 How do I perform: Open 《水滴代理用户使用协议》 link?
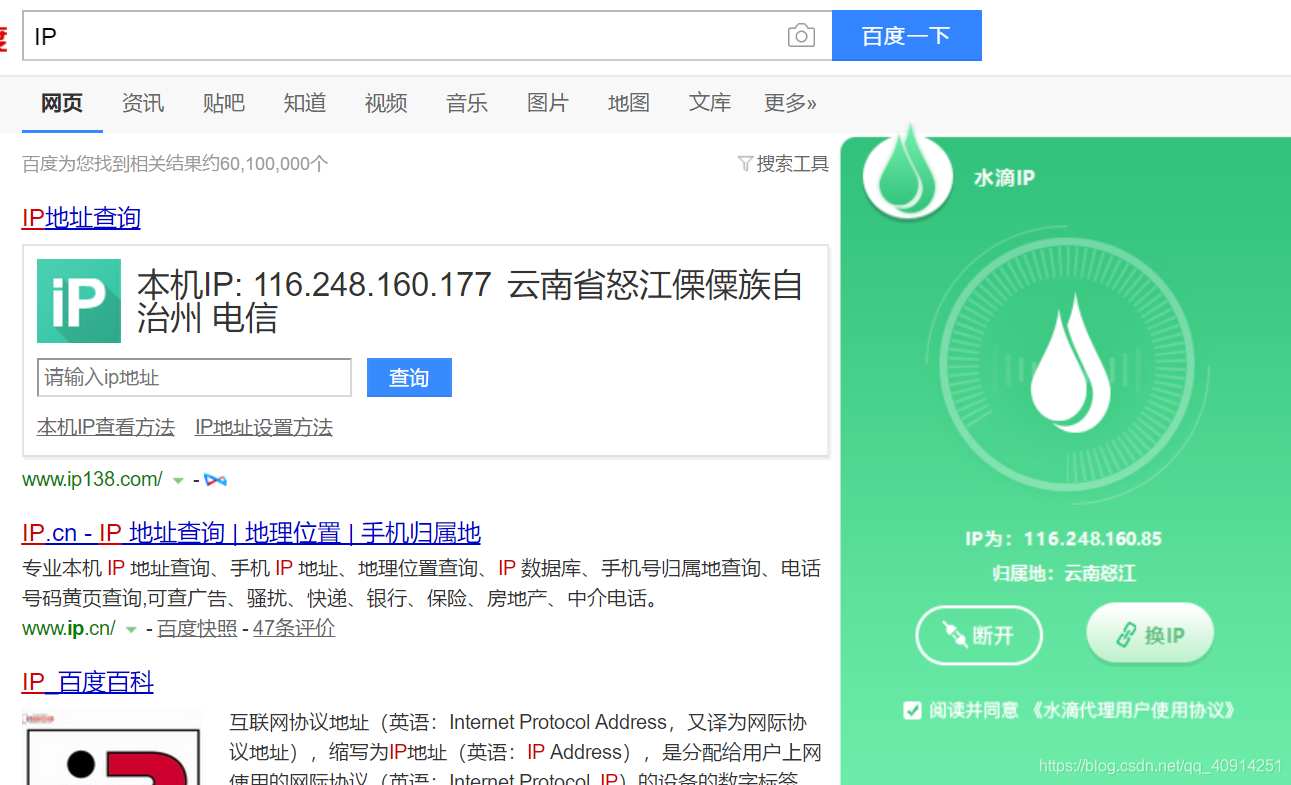[x=1132, y=710]
